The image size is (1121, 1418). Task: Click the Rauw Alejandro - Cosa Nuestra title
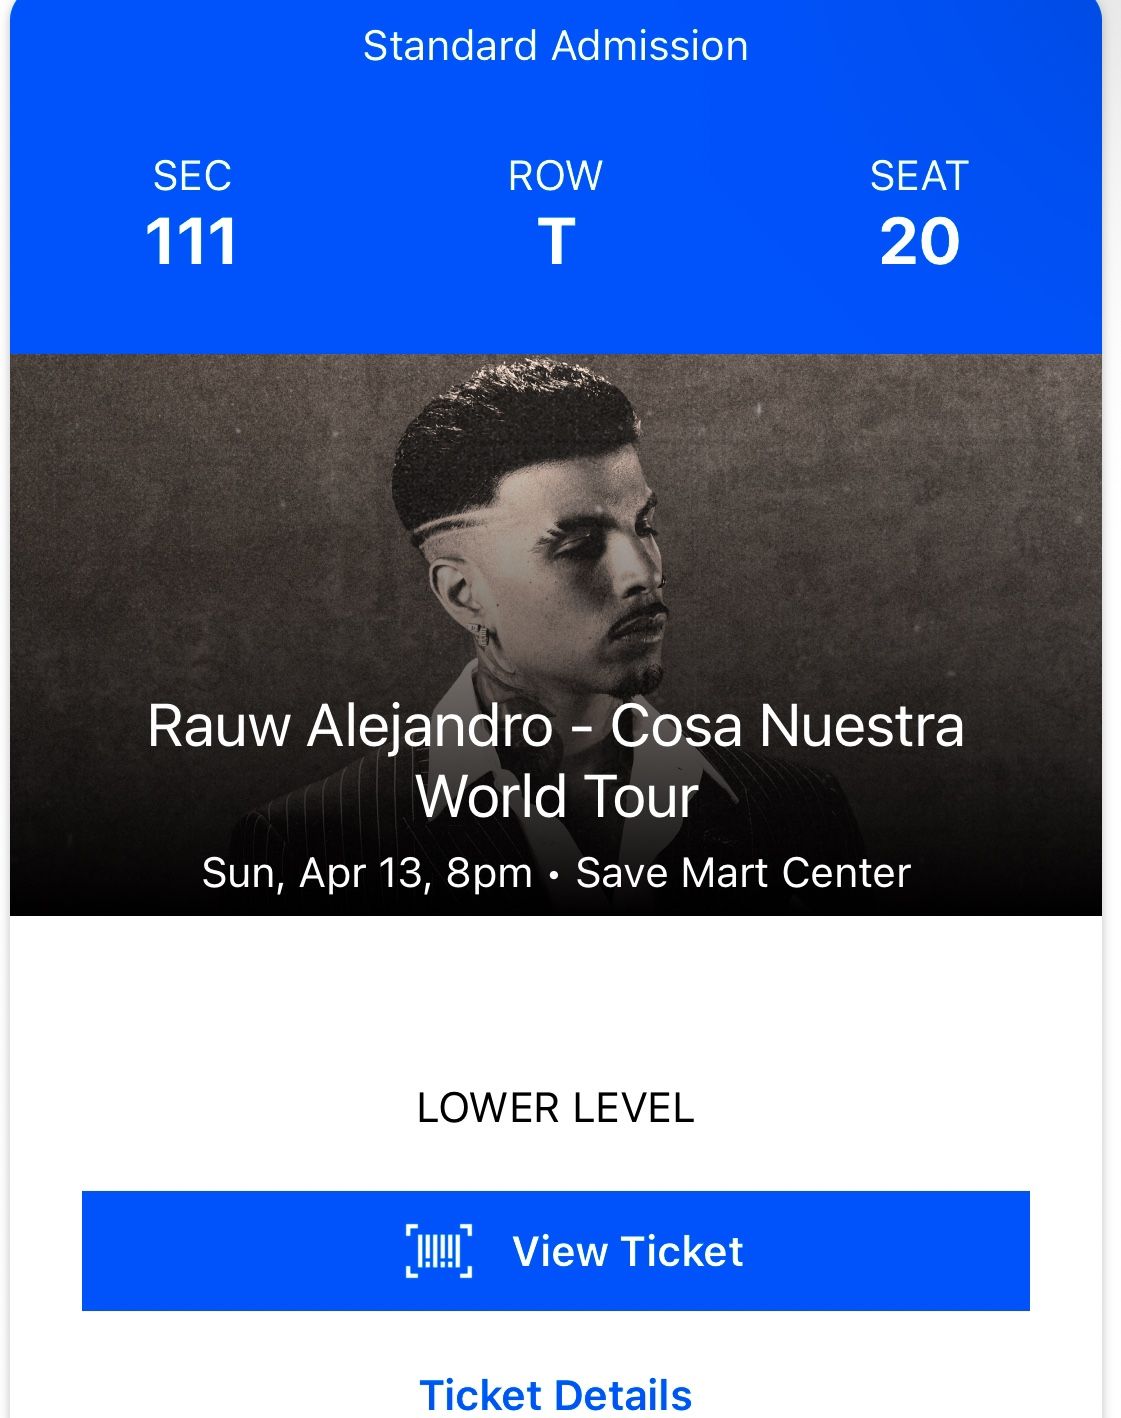click(556, 725)
